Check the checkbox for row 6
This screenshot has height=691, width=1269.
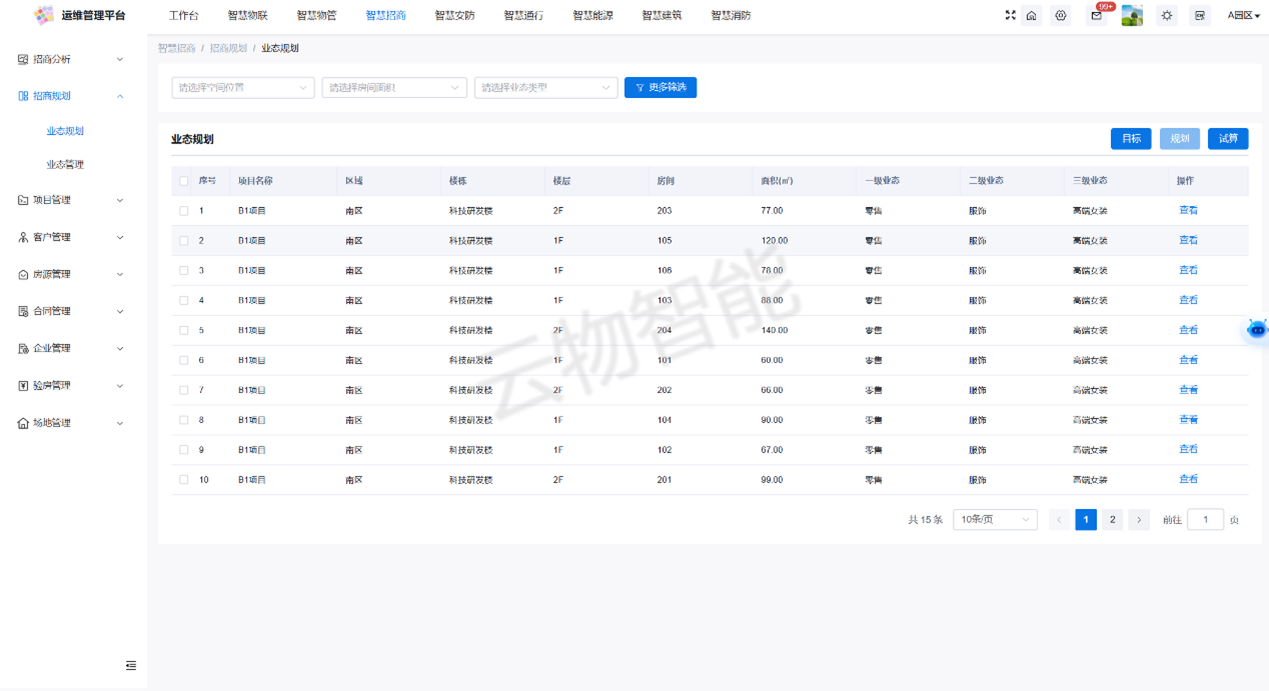tap(184, 360)
